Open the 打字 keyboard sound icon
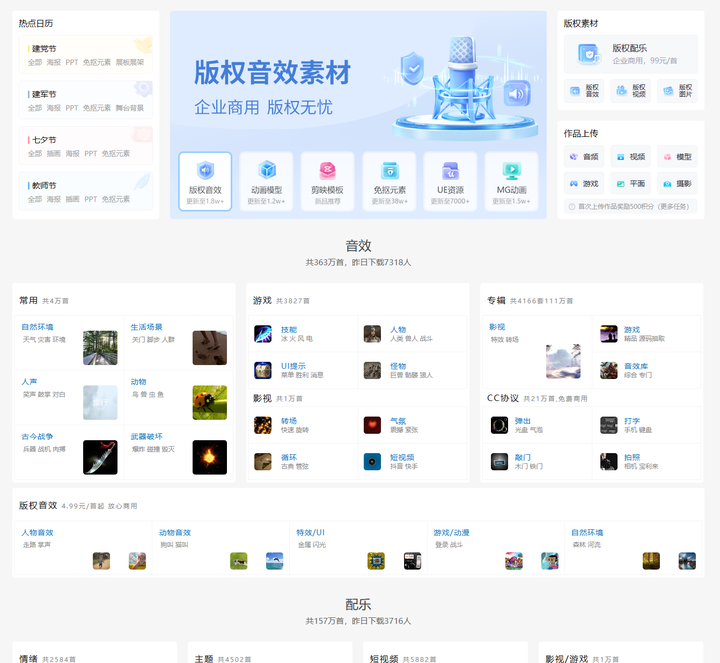 pos(609,425)
